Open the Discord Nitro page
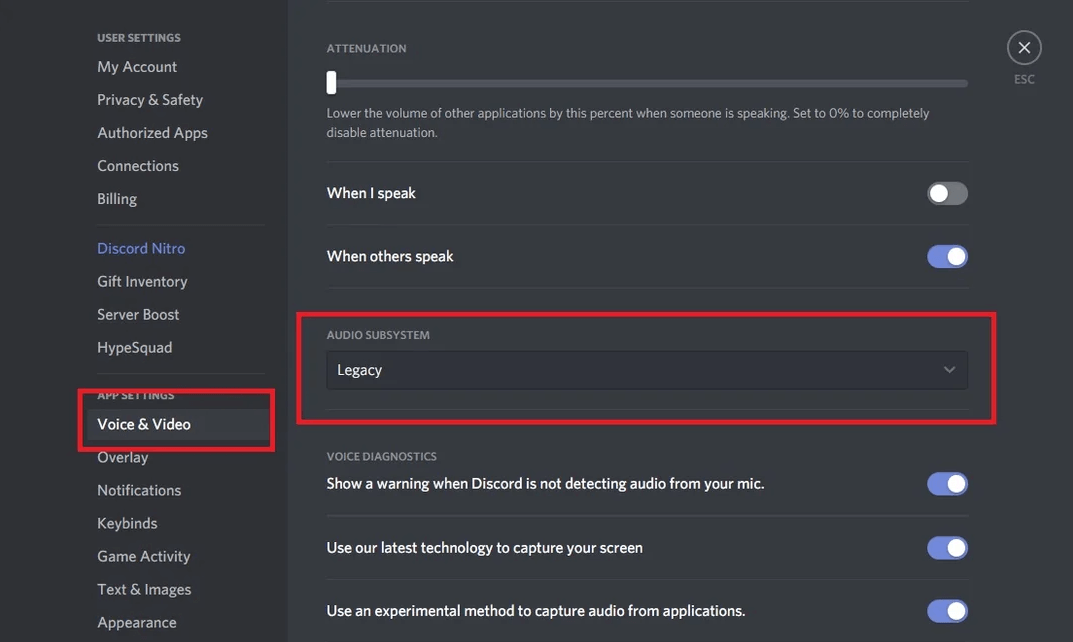The image size is (1073, 642). coord(141,248)
